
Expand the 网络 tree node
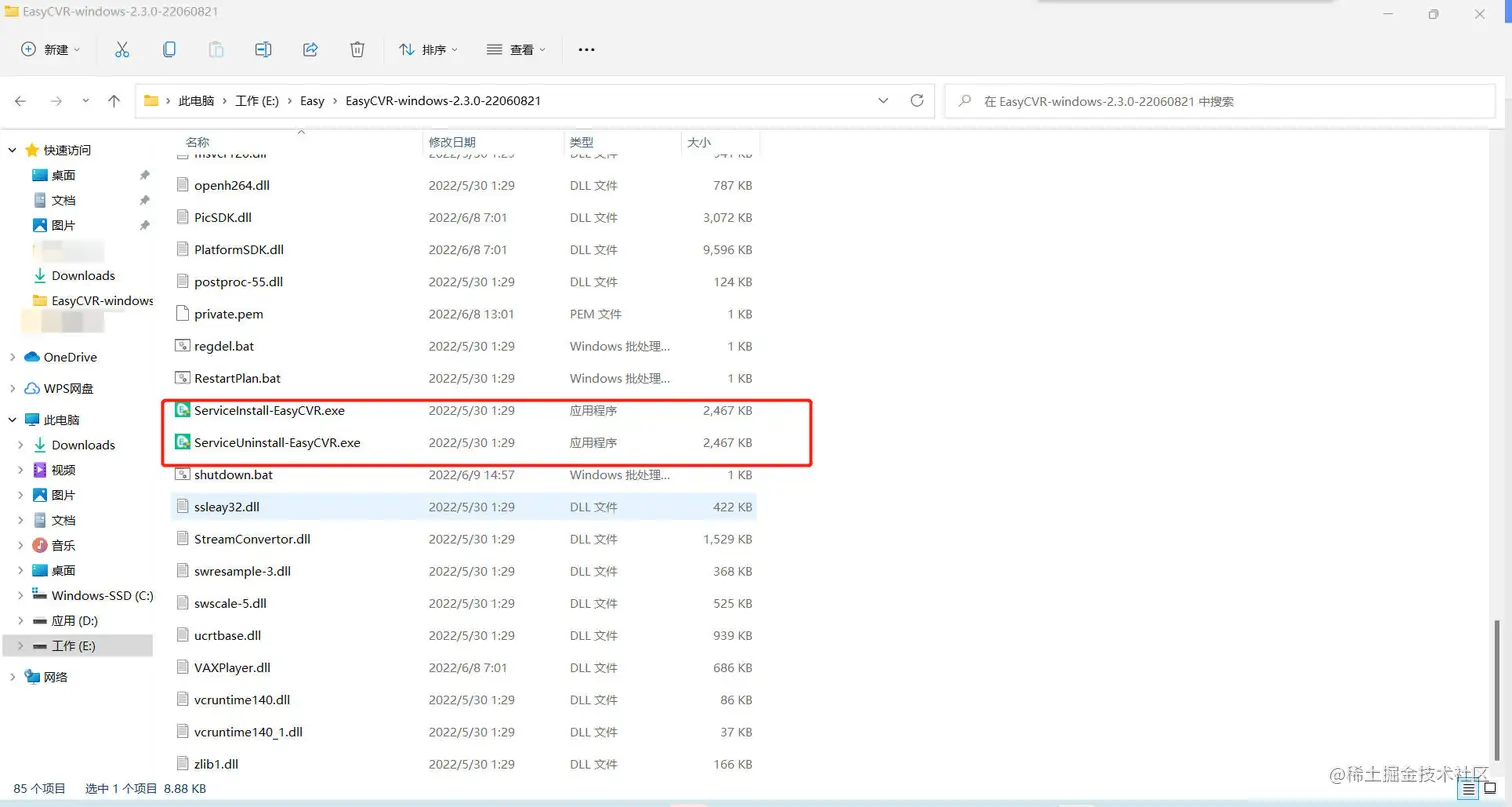point(13,677)
